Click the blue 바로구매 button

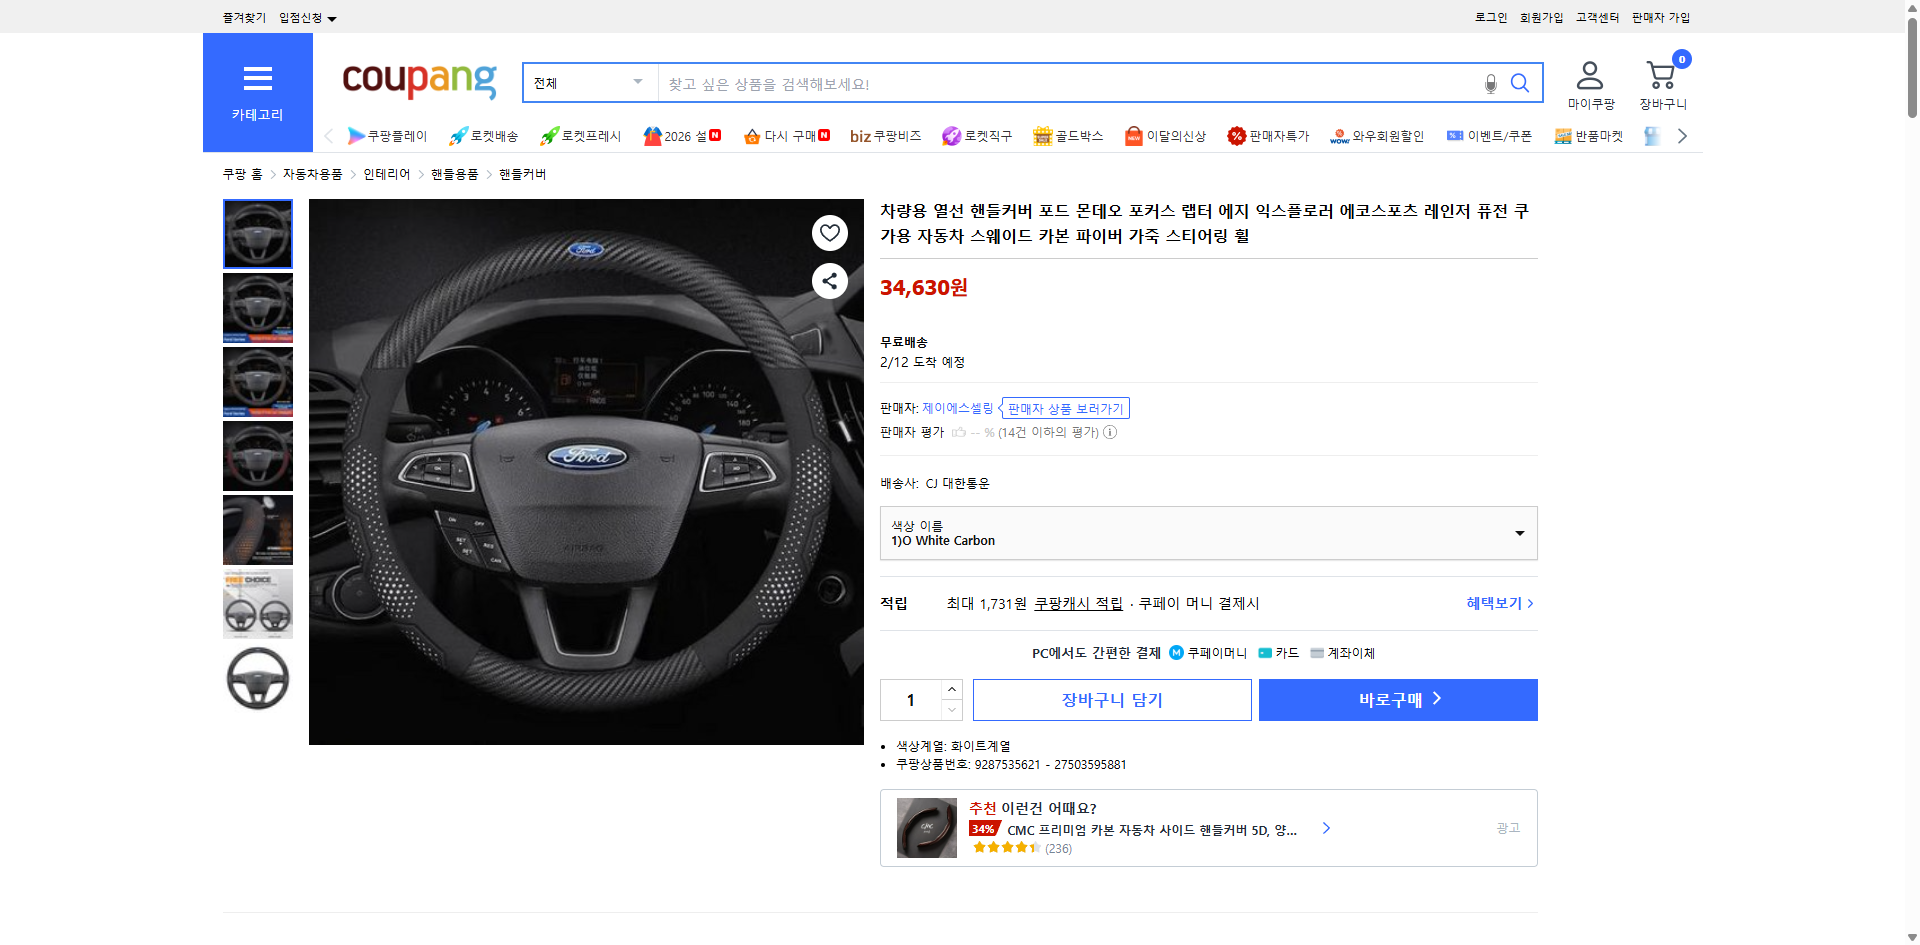(x=1397, y=700)
